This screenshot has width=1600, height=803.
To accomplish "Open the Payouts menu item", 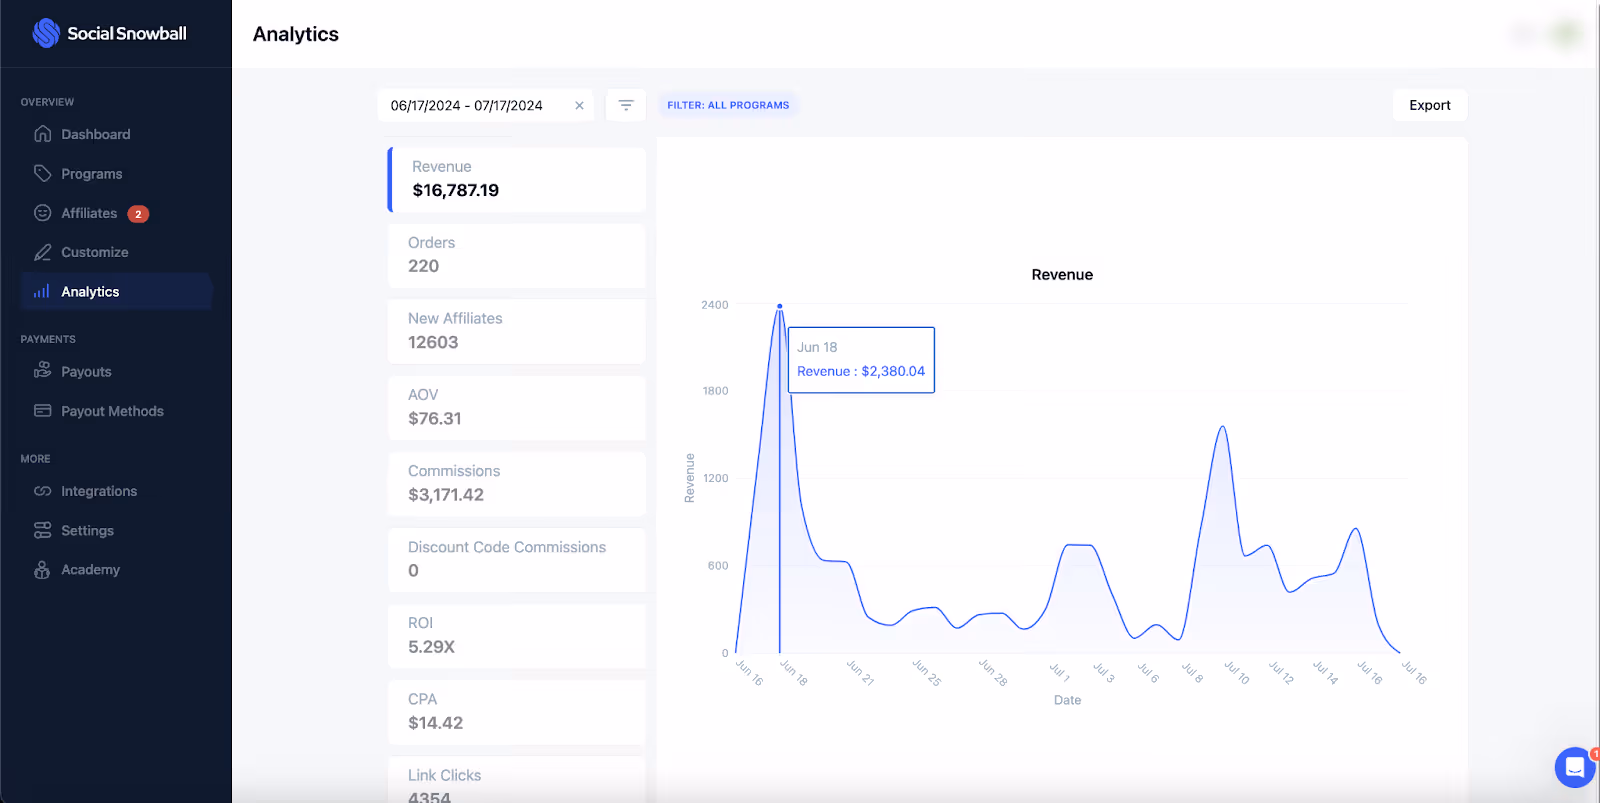I will click(x=86, y=372).
